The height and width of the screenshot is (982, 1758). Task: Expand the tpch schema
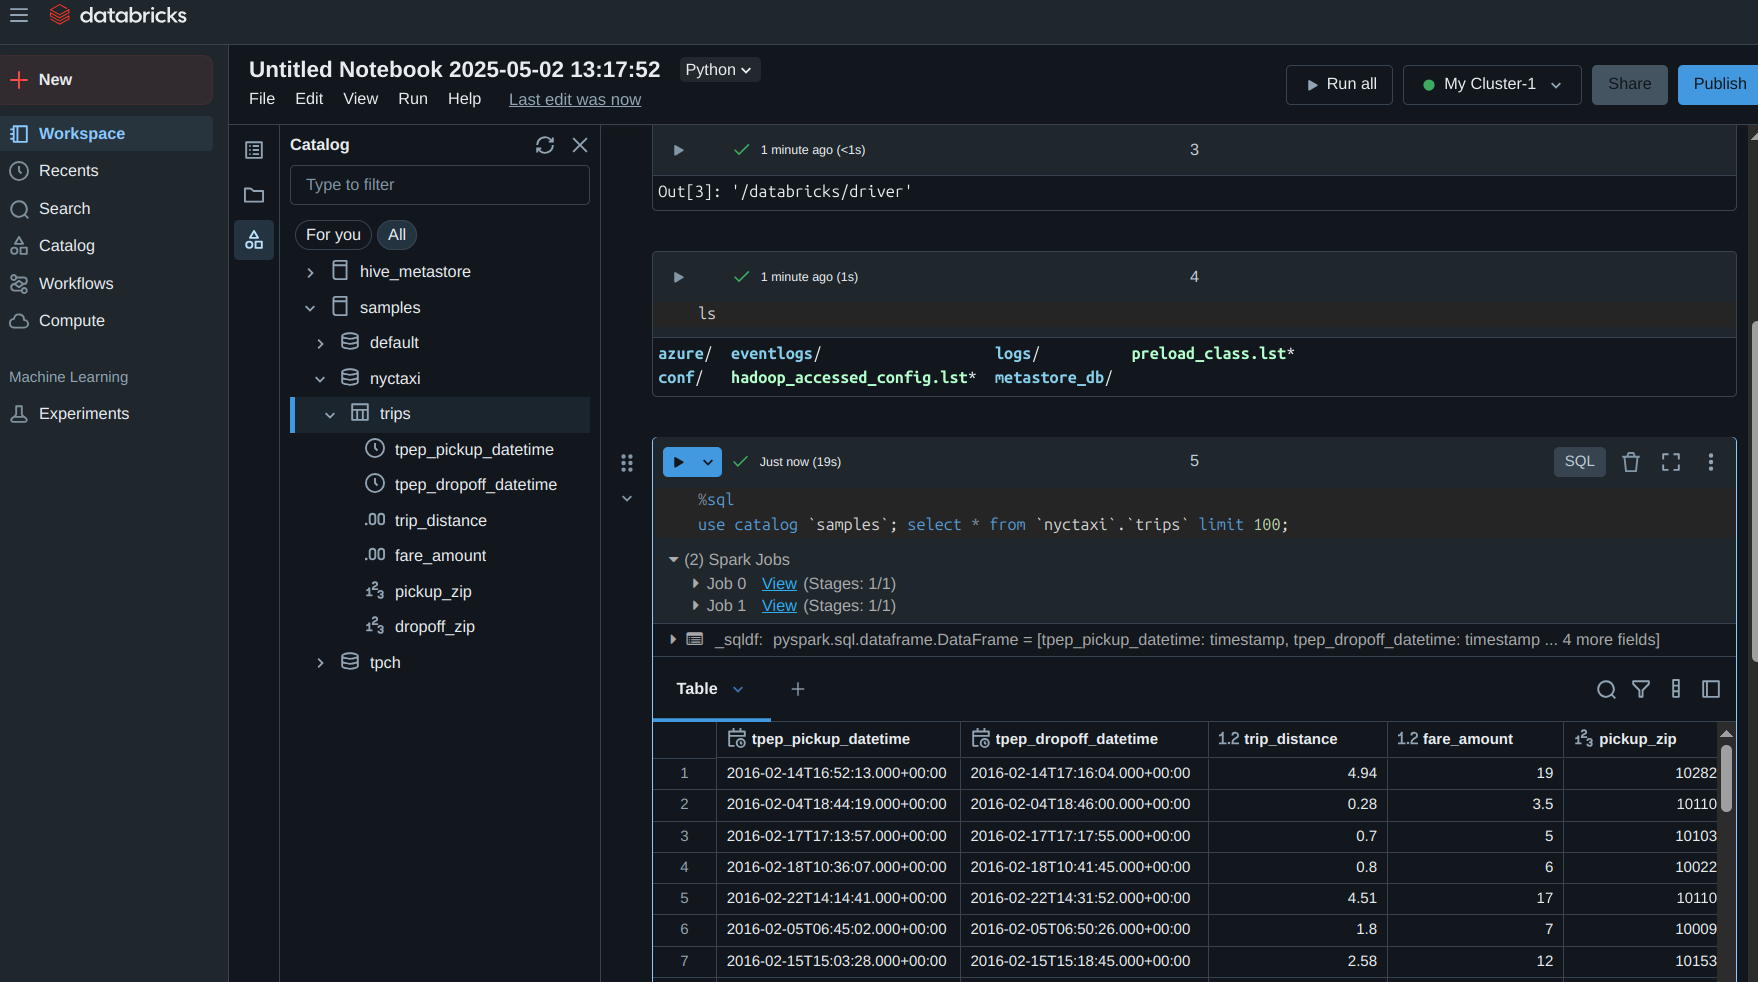click(320, 663)
